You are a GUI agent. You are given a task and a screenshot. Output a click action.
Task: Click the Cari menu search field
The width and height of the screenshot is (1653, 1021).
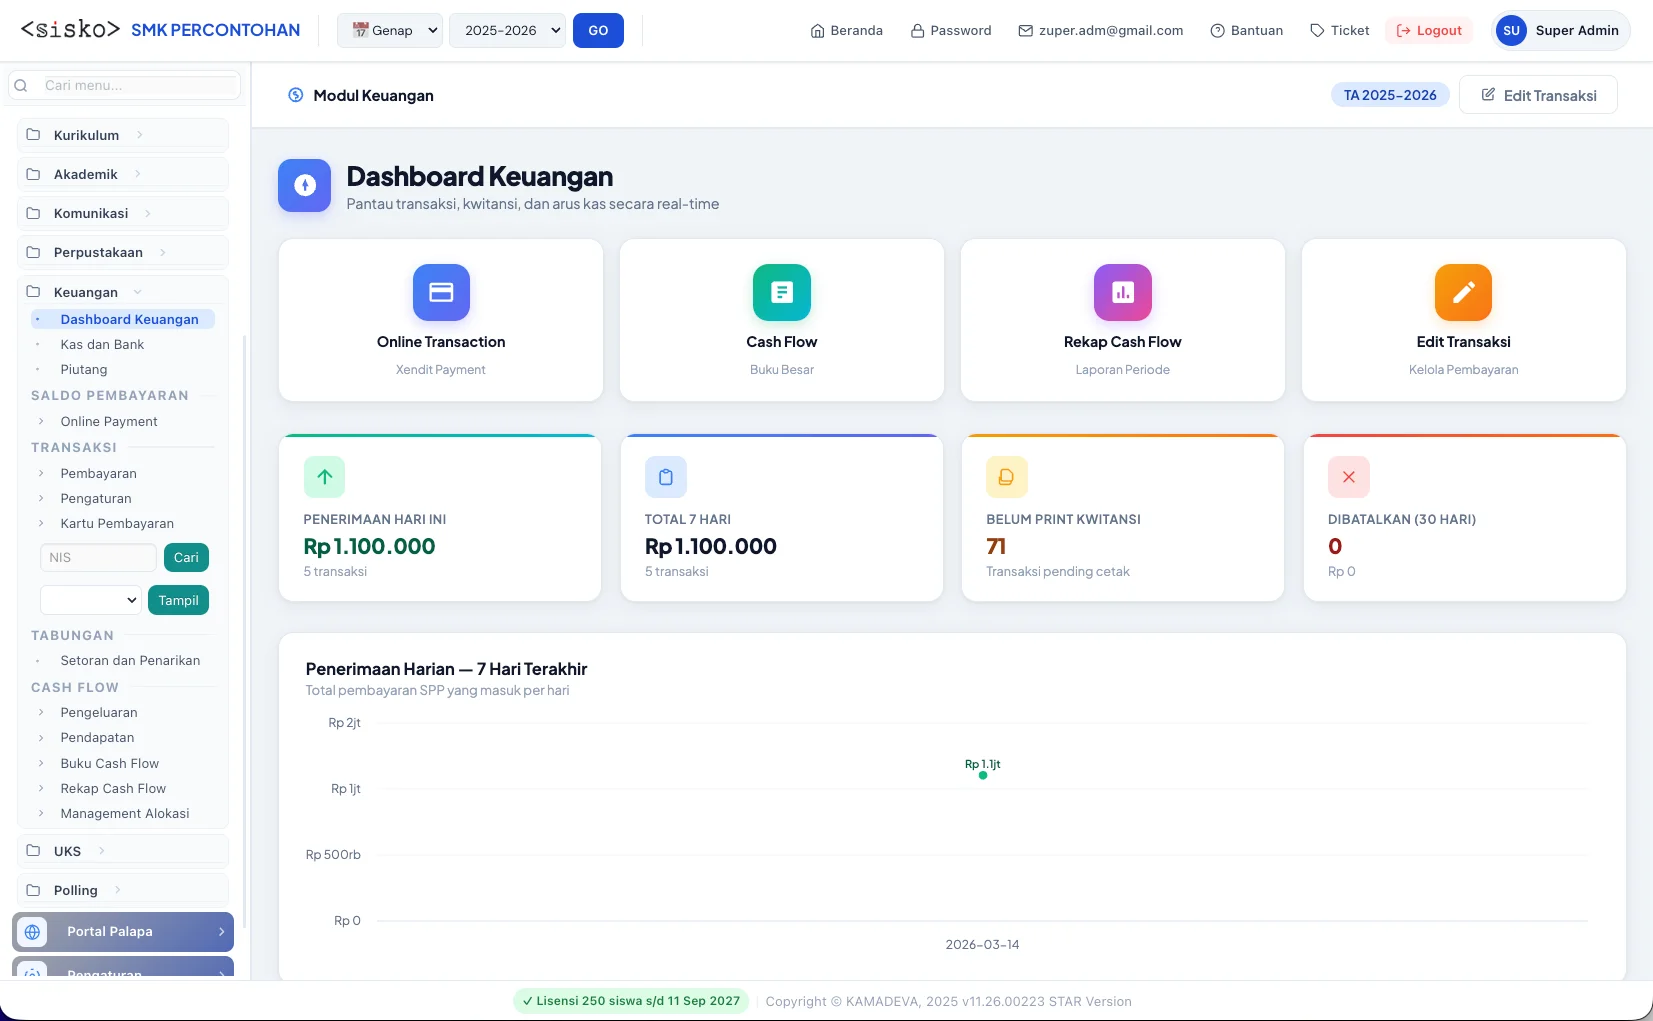click(x=125, y=85)
